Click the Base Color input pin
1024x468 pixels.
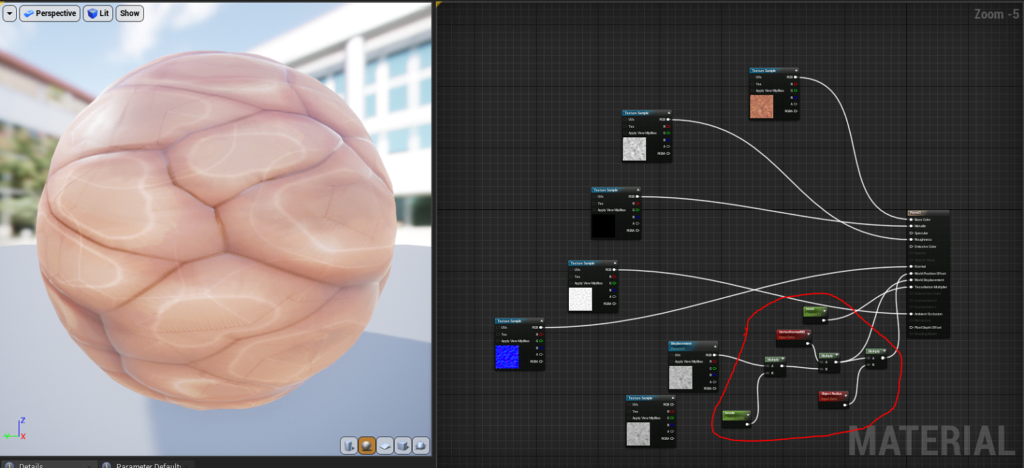click(x=912, y=219)
